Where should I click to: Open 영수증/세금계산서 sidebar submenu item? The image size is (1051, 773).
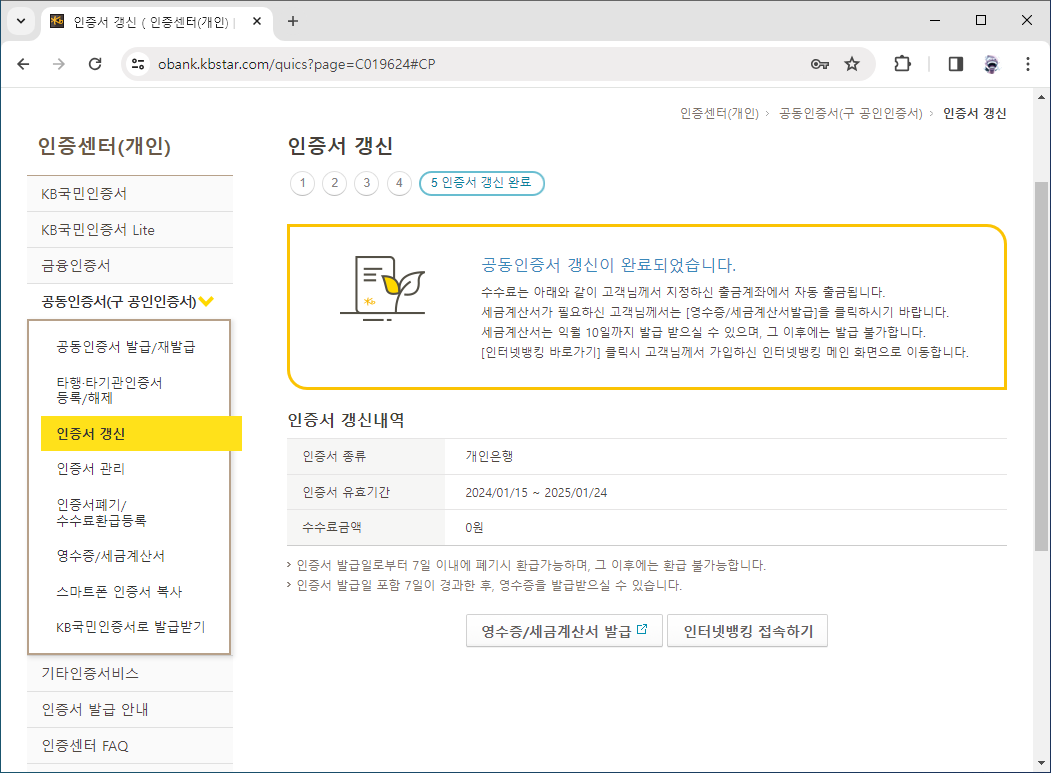tap(111, 556)
